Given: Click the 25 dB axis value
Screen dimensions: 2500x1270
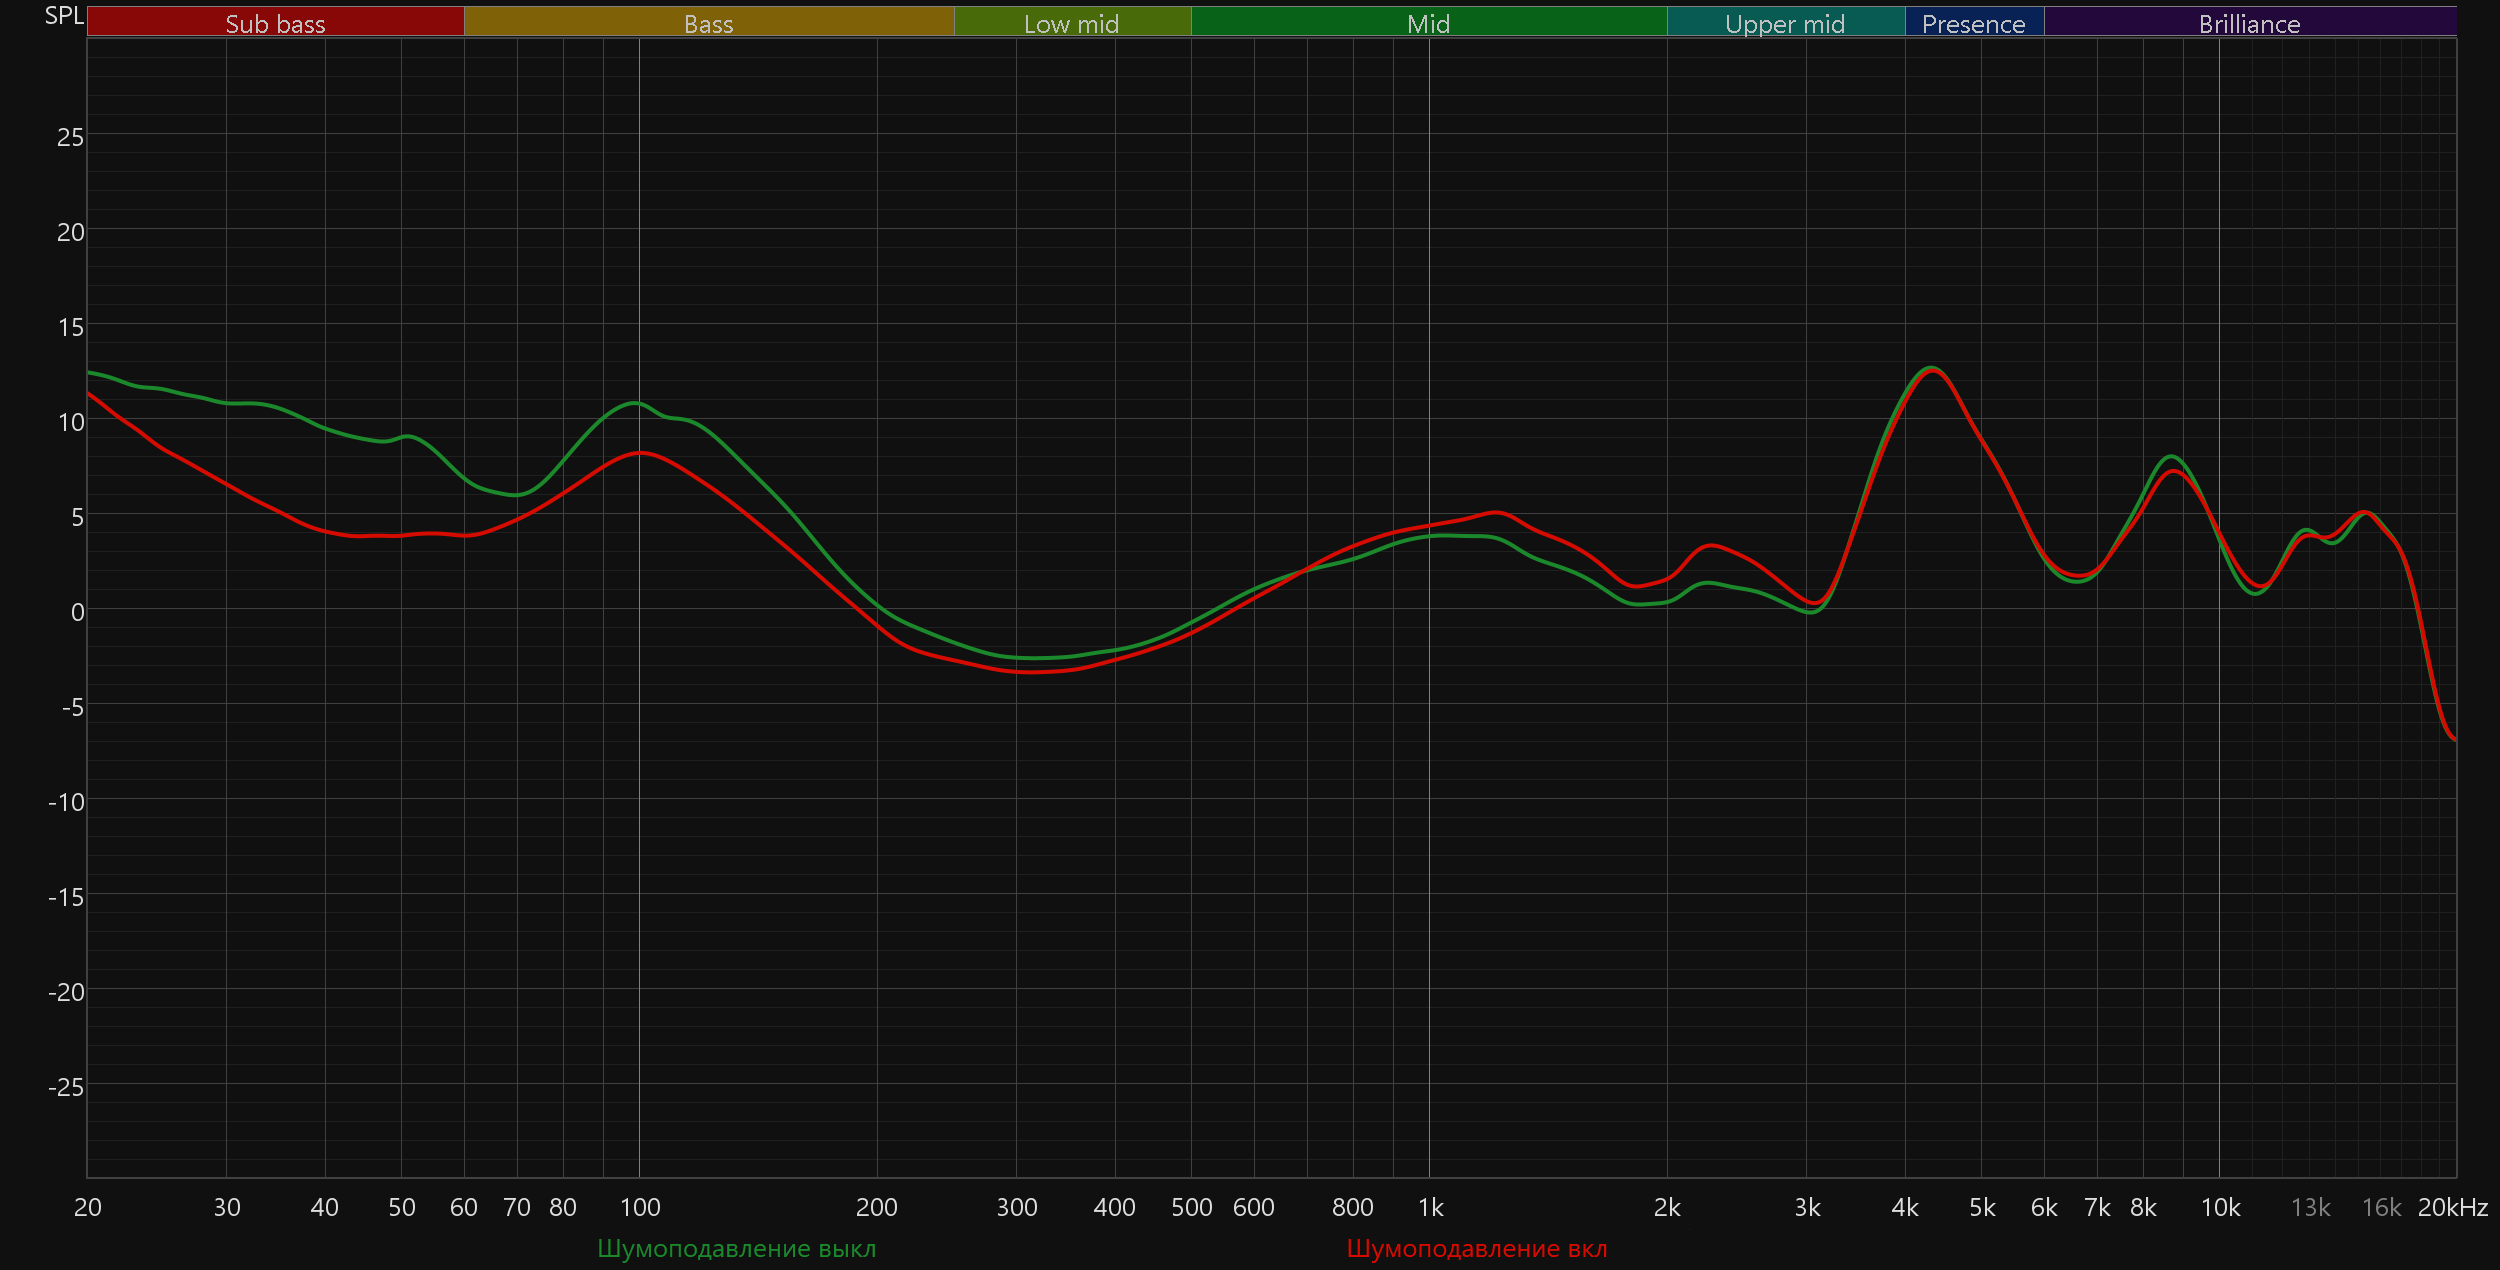Looking at the screenshot, I should coord(70,137).
